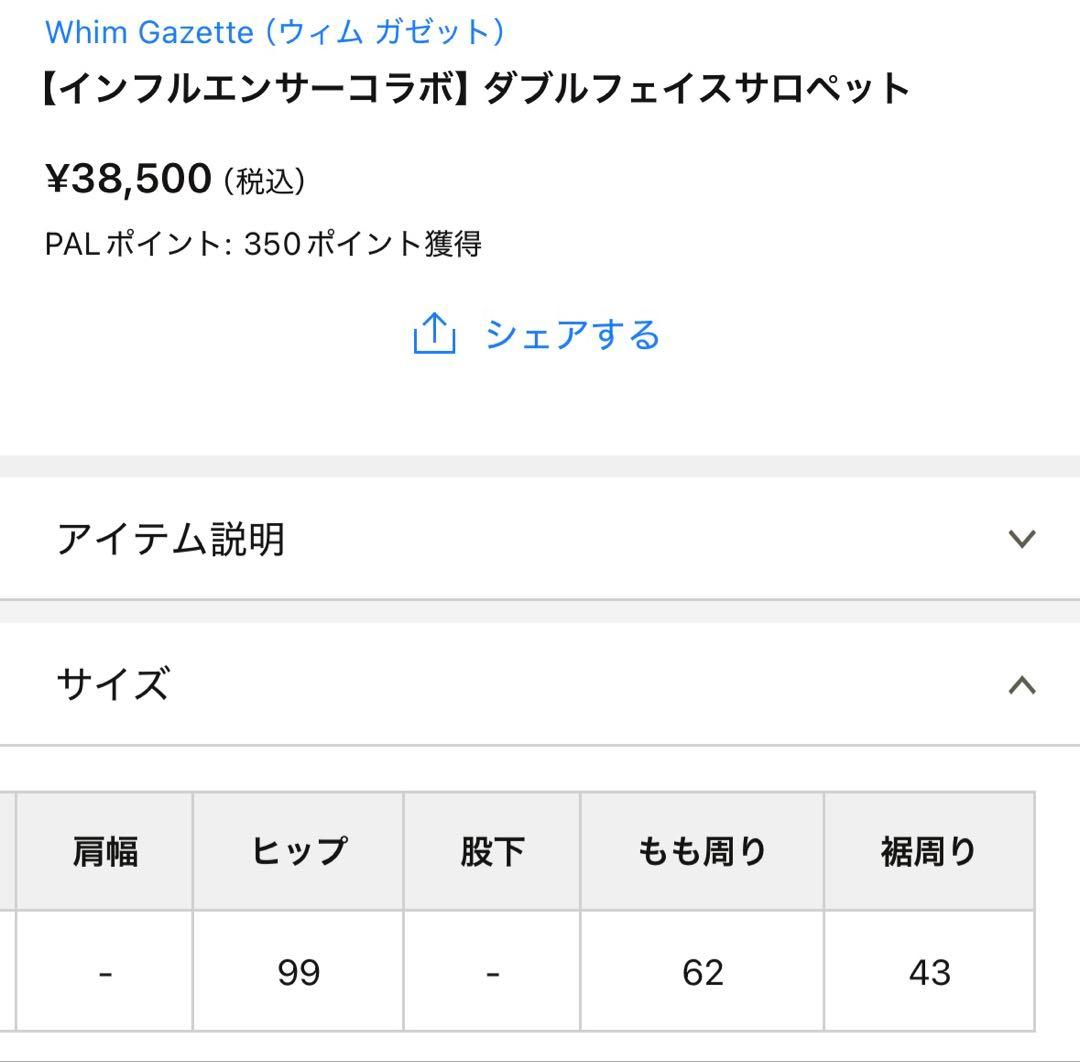
Task: Select the もも周り column header
Action: click(700, 851)
